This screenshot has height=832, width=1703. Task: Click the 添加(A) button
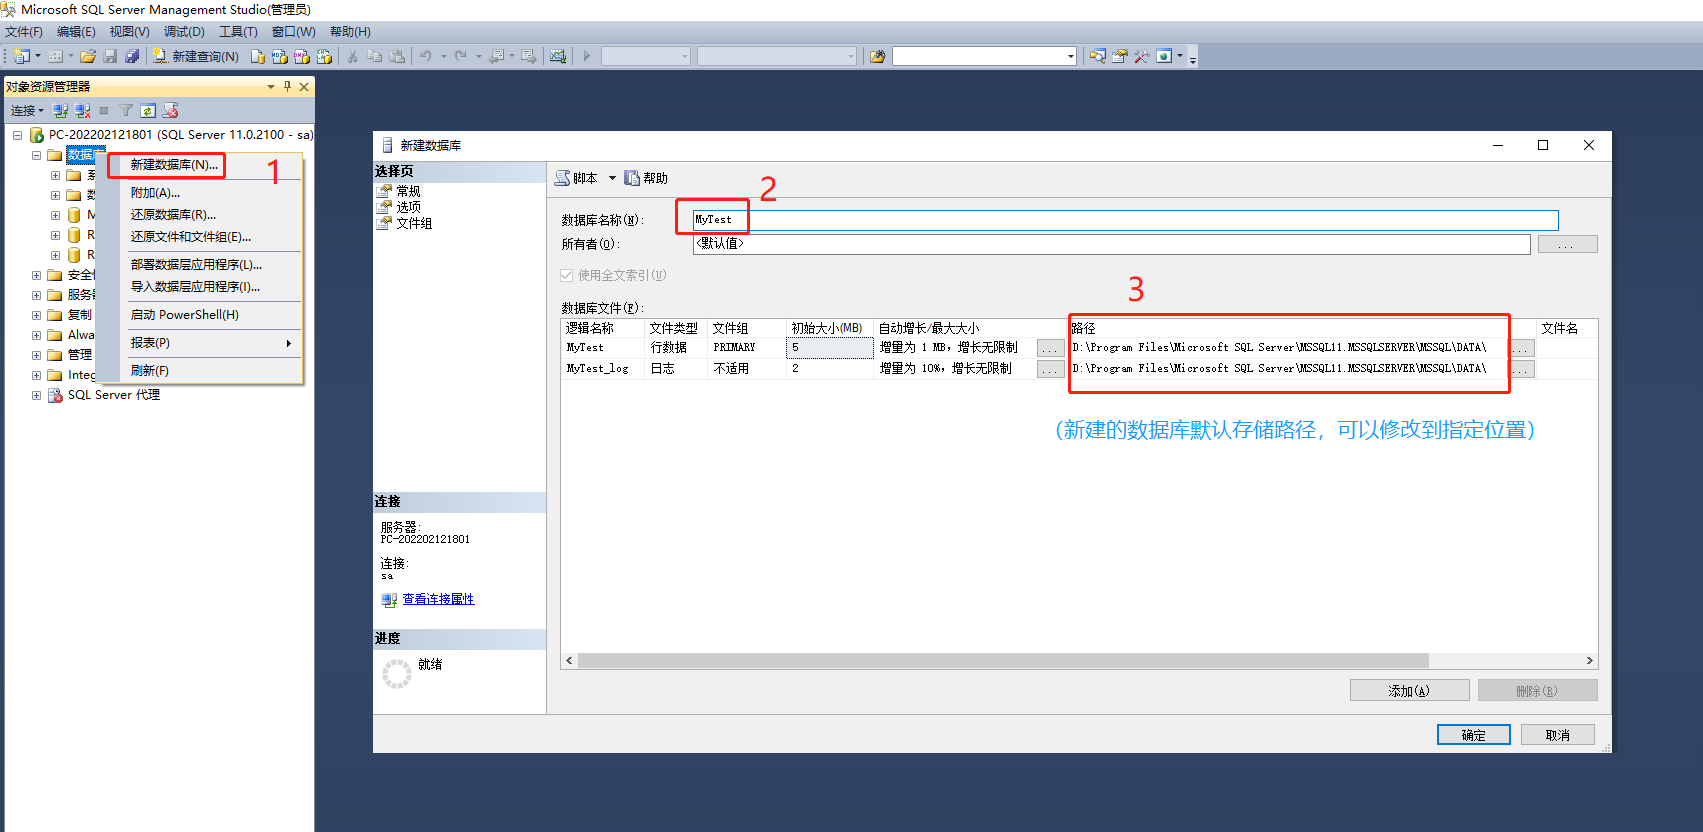coord(1409,691)
